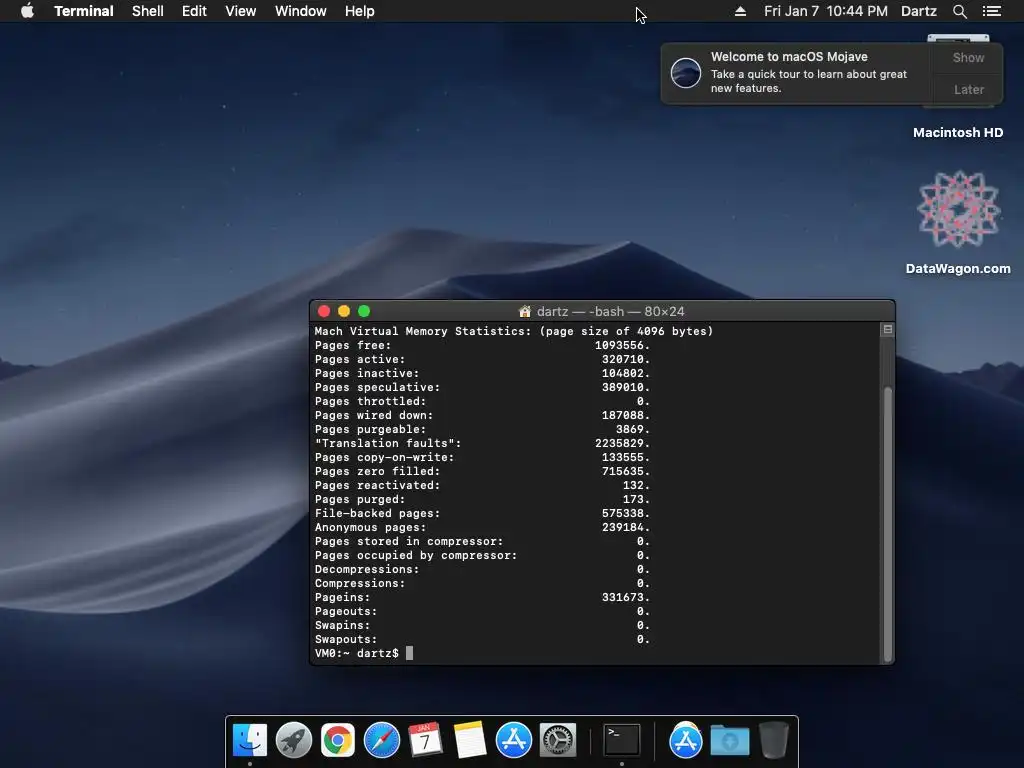Image resolution: width=1024 pixels, height=768 pixels.
Task: Open the Terminal application menu
Action: [84, 11]
